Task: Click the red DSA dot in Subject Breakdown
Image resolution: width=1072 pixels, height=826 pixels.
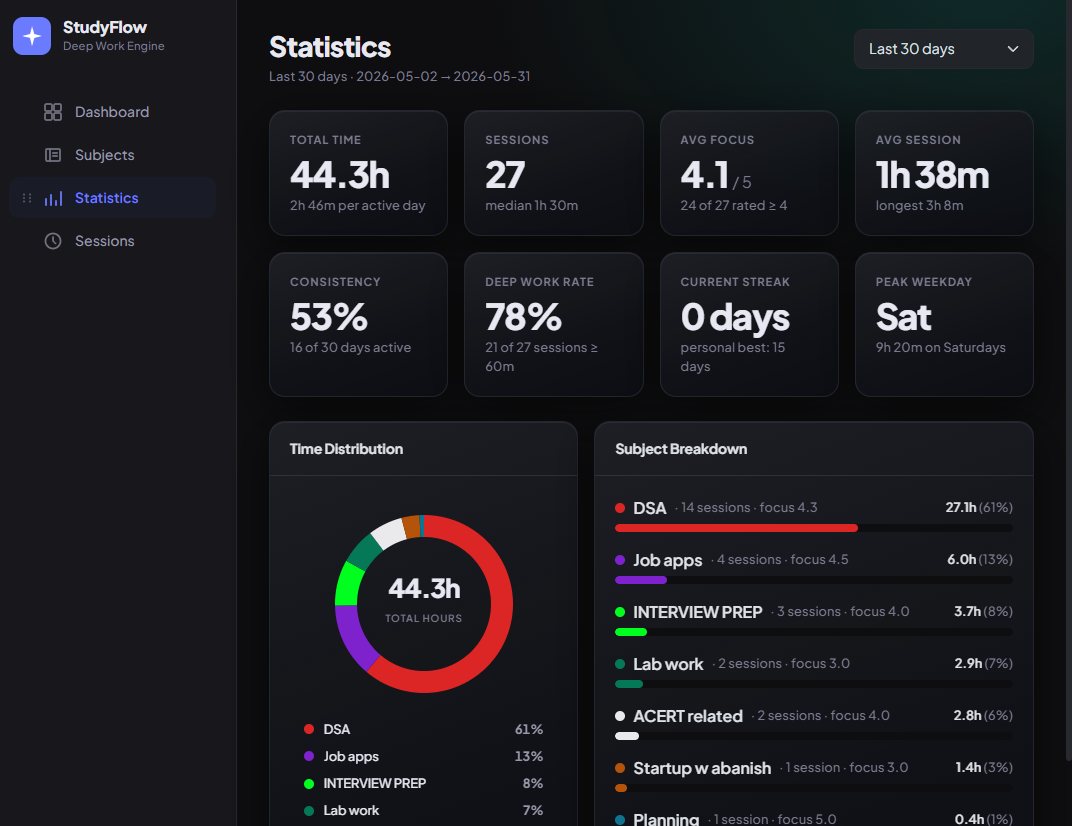Action: (620, 508)
